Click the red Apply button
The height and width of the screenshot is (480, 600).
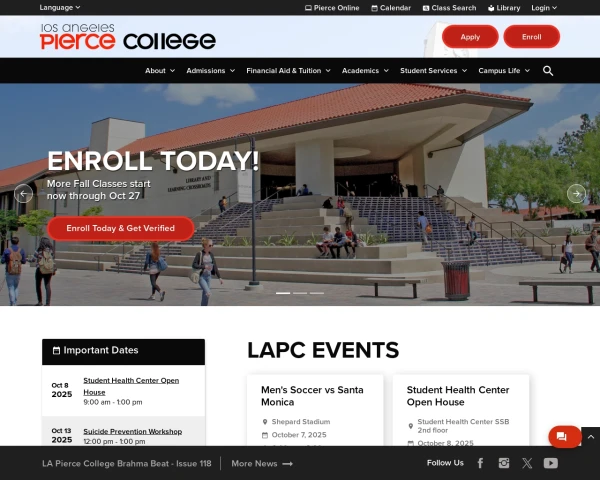tap(470, 37)
